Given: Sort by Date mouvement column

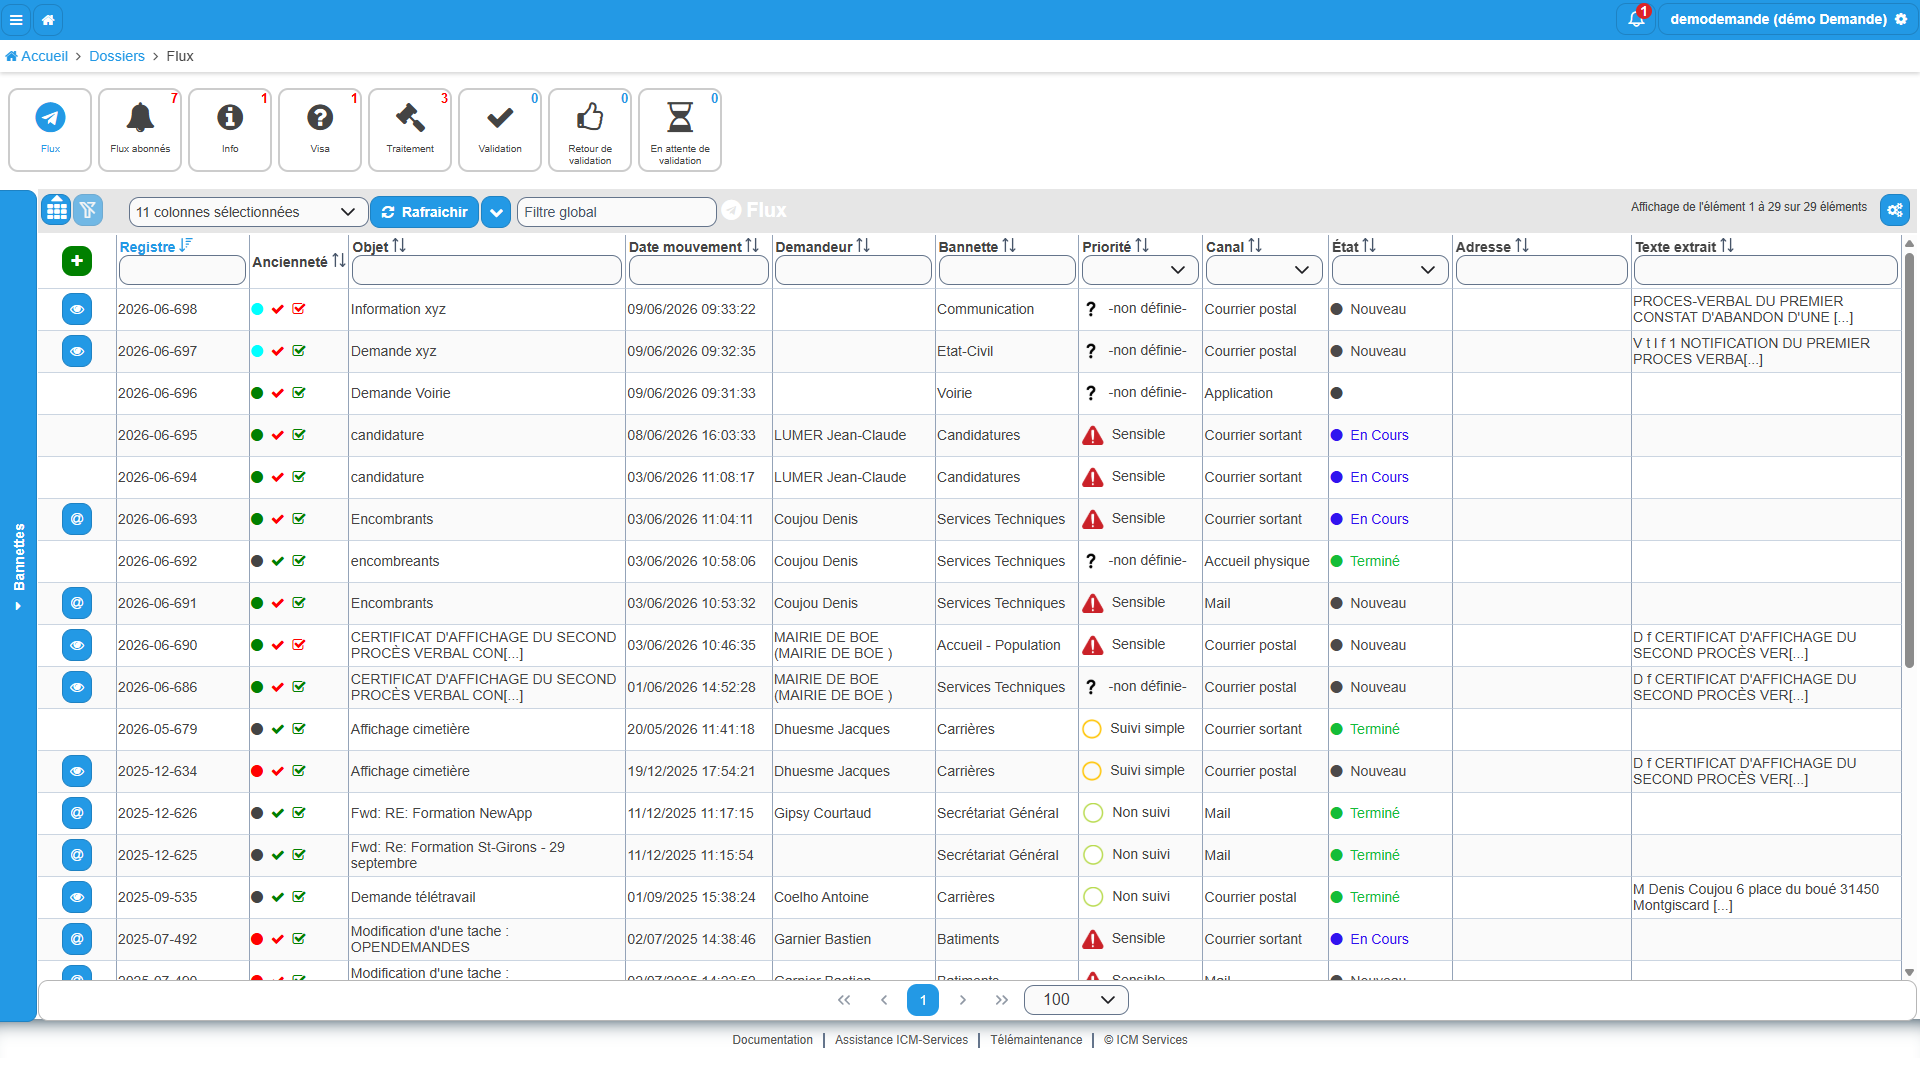Looking at the screenshot, I should coord(694,247).
